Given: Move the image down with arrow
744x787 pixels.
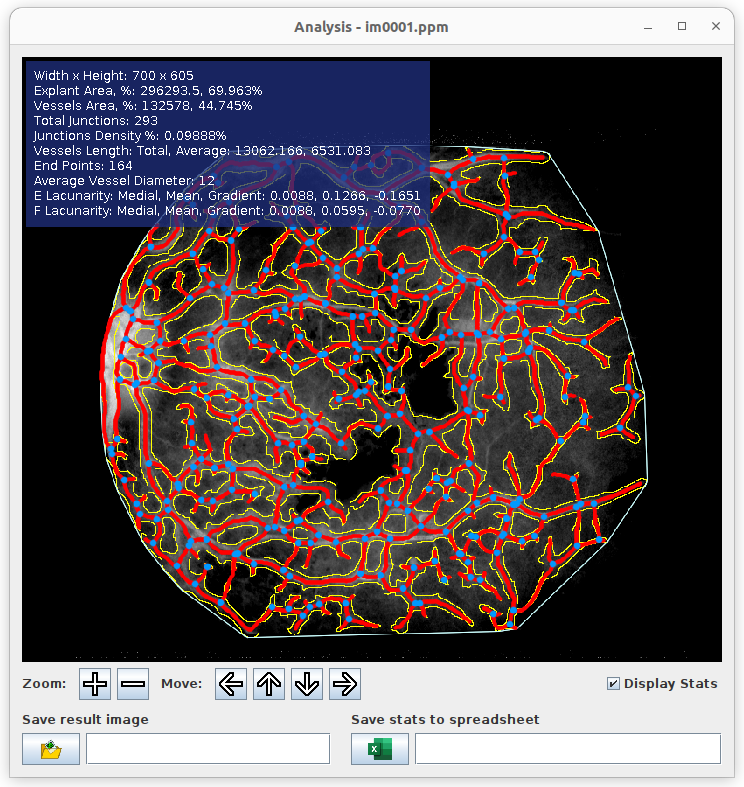Looking at the screenshot, I should click(307, 684).
